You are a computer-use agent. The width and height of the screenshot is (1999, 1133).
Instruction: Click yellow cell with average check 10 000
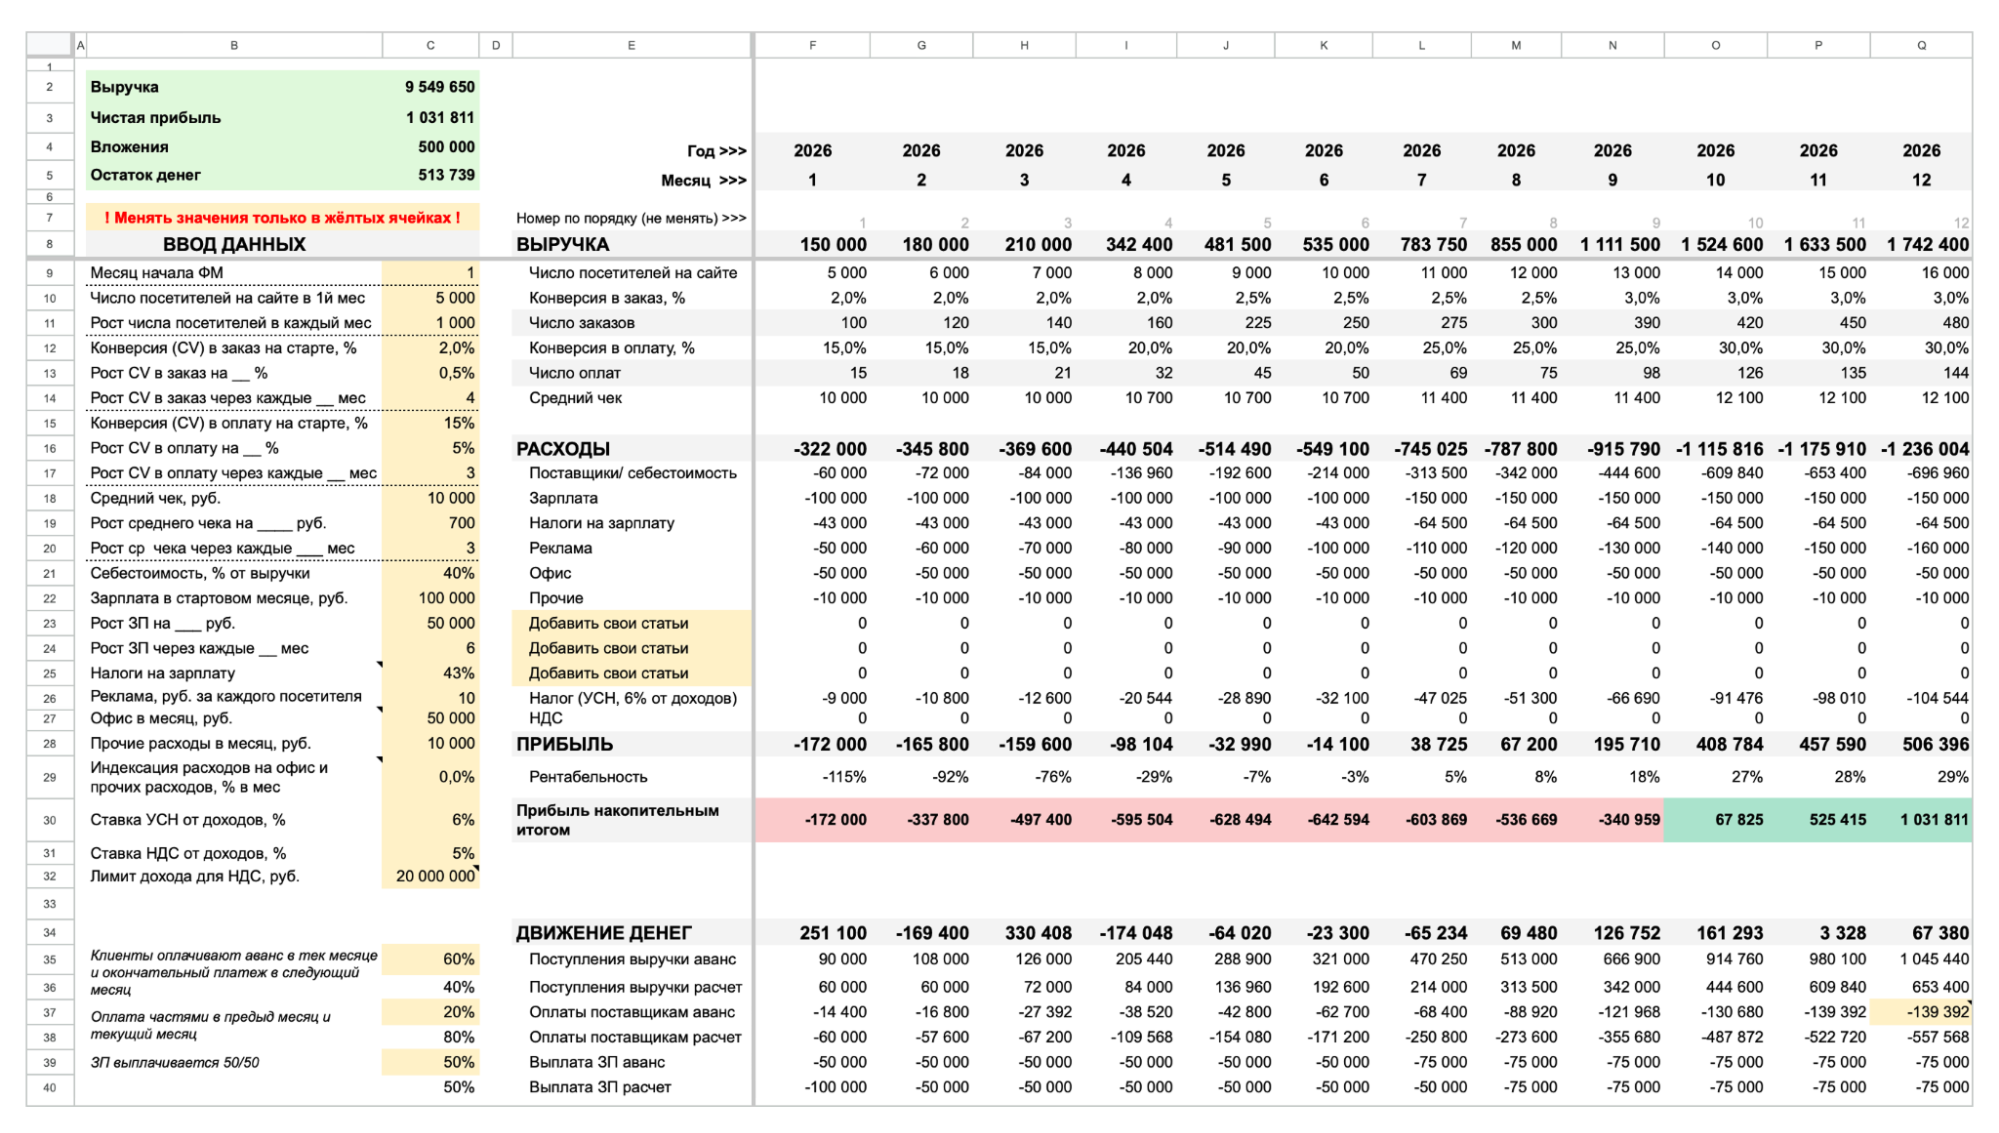(431, 498)
